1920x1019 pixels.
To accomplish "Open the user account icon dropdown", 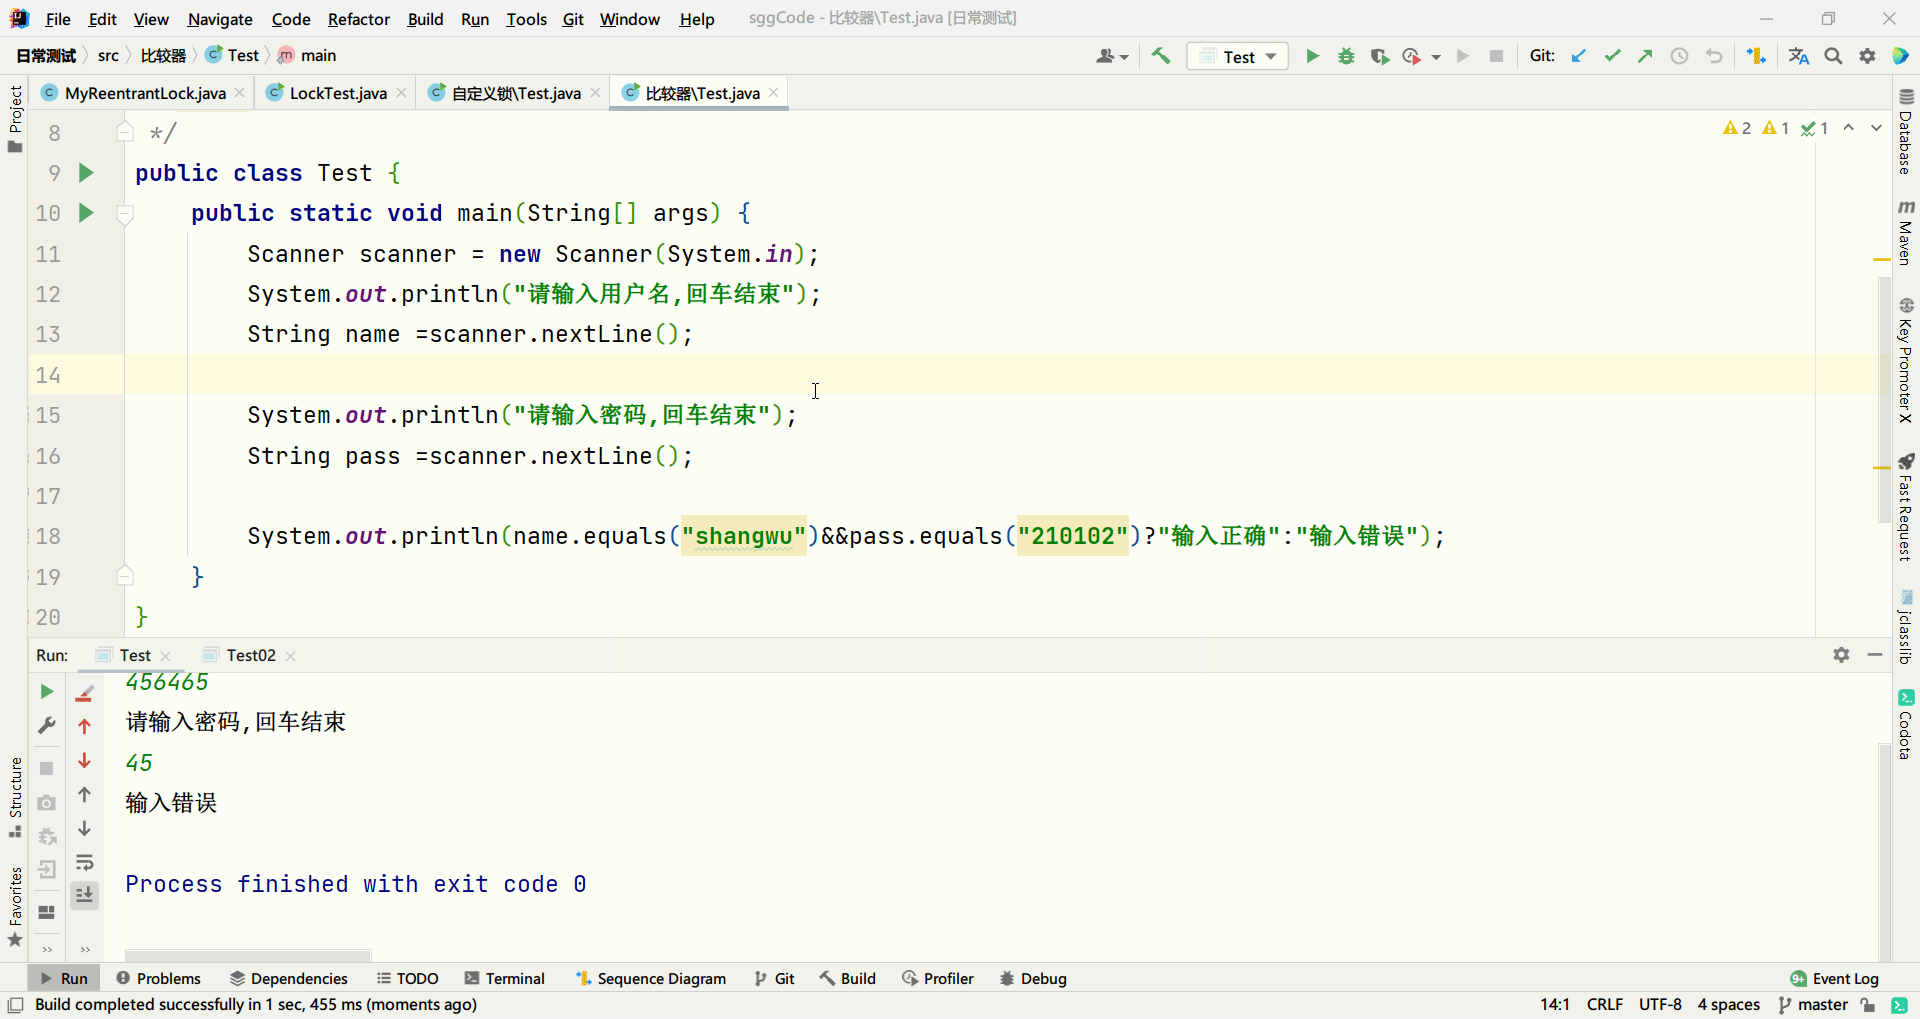I will click(x=1112, y=56).
